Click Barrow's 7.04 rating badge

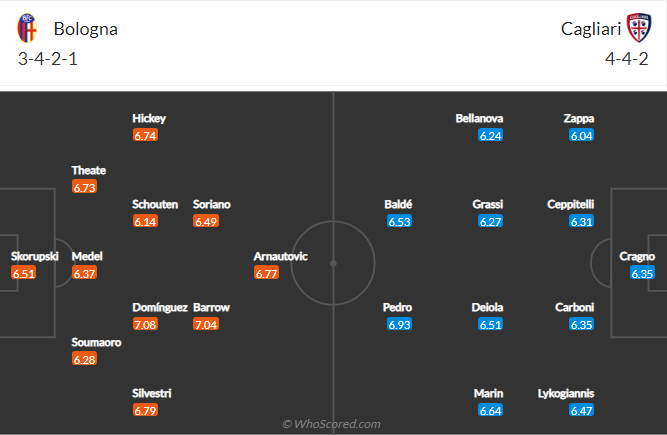pos(206,324)
